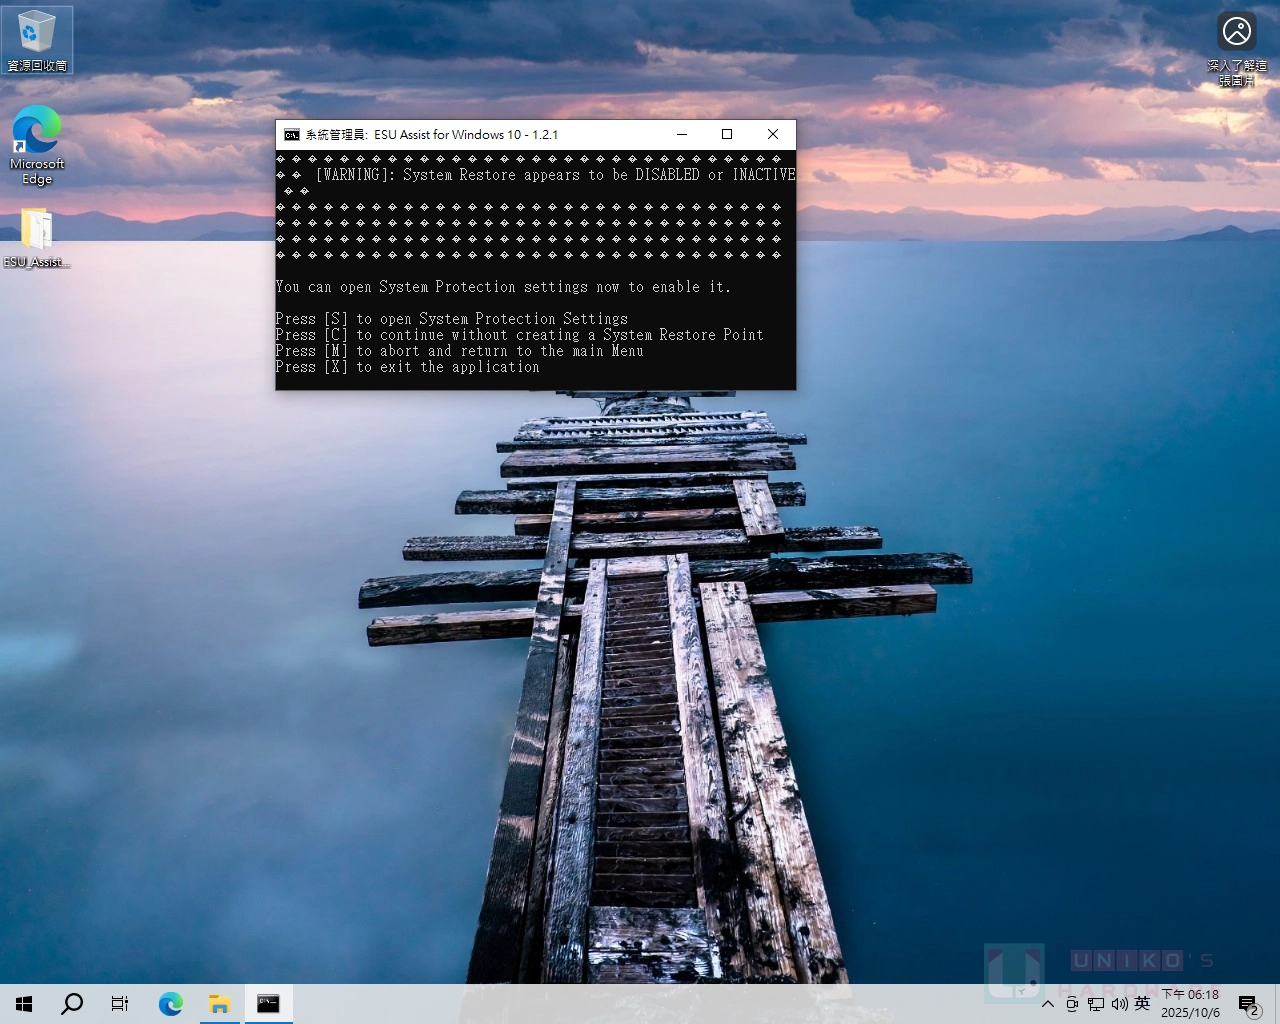1280x1024 pixels.
Task: Click the wallpaper info icon in the top-right corner
Action: pos(1237,31)
